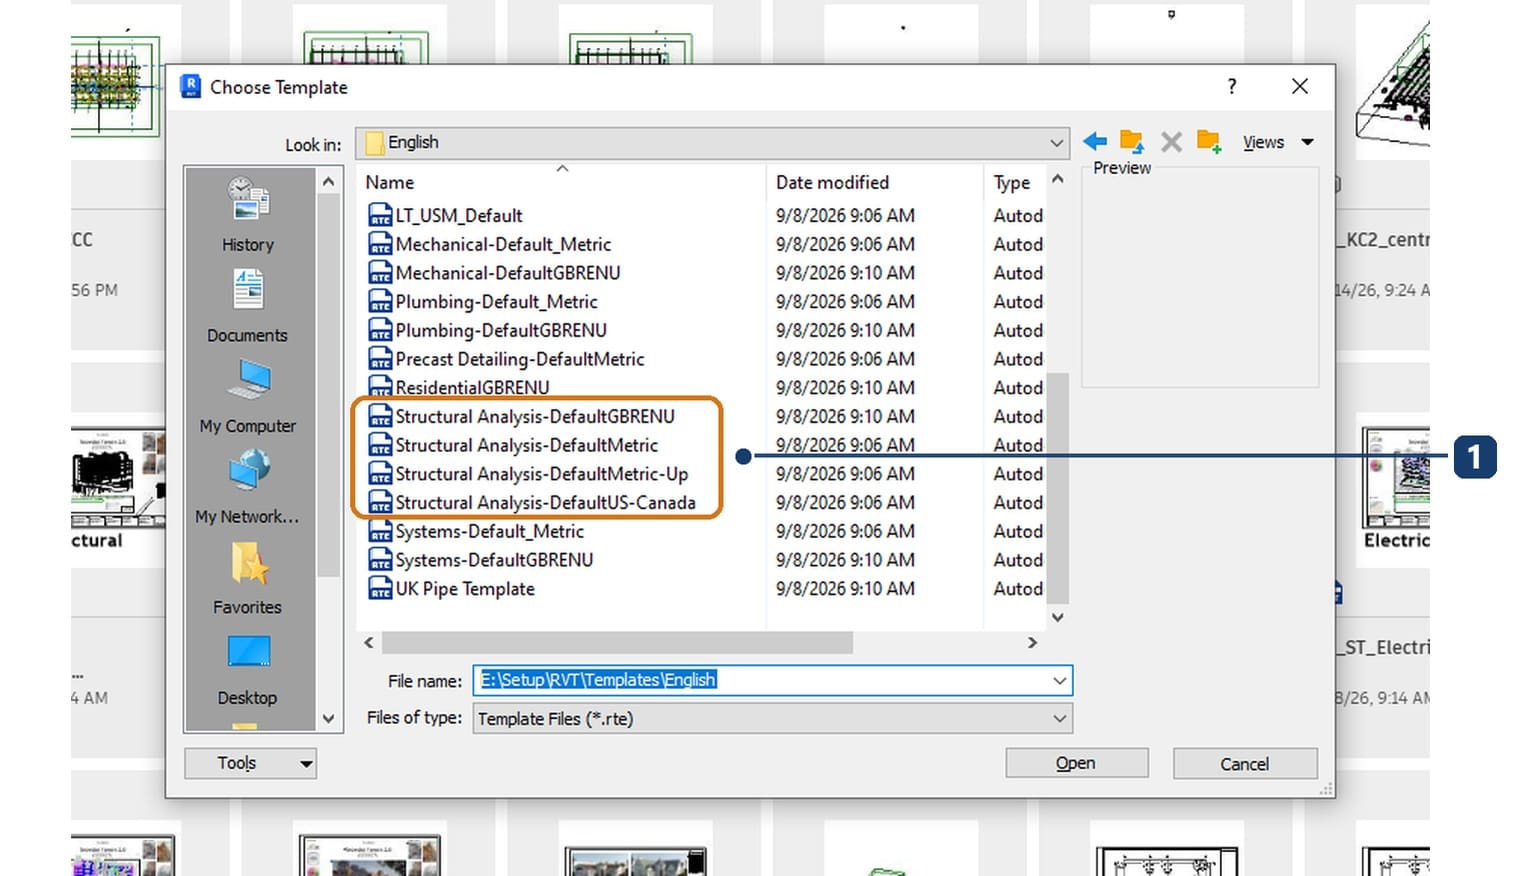The width and height of the screenshot is (1520, 876).
Task: Select Systems-DefaultGBRENU template
Action: (x=494, y=560)
